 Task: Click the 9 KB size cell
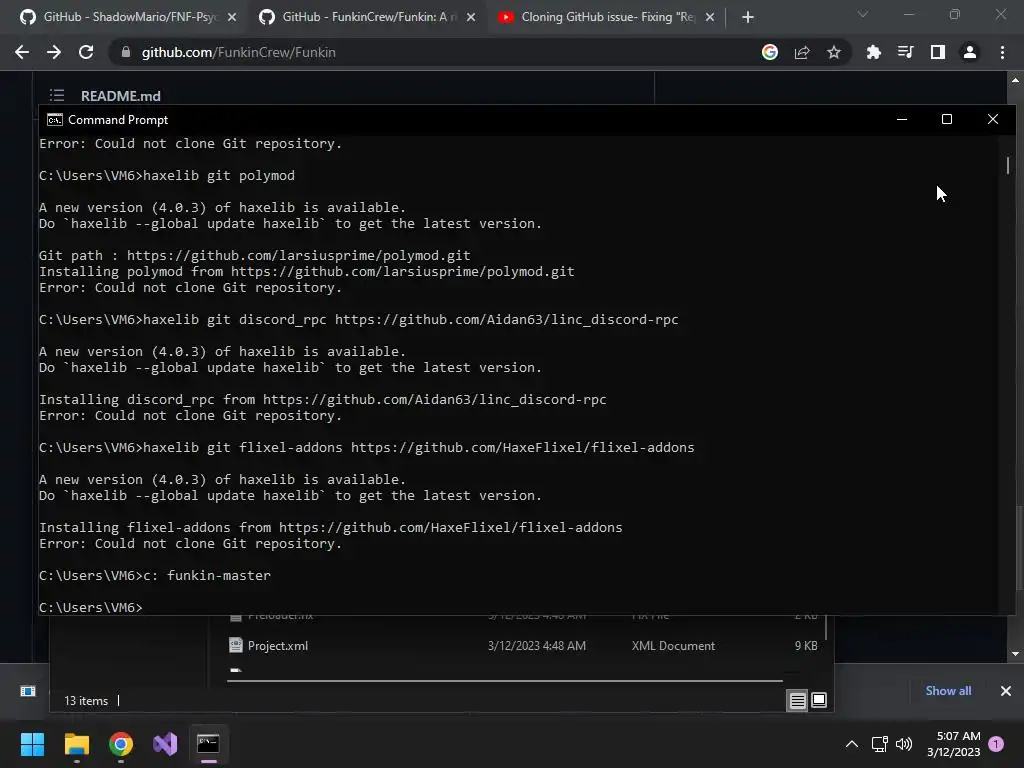click(806, 646)
